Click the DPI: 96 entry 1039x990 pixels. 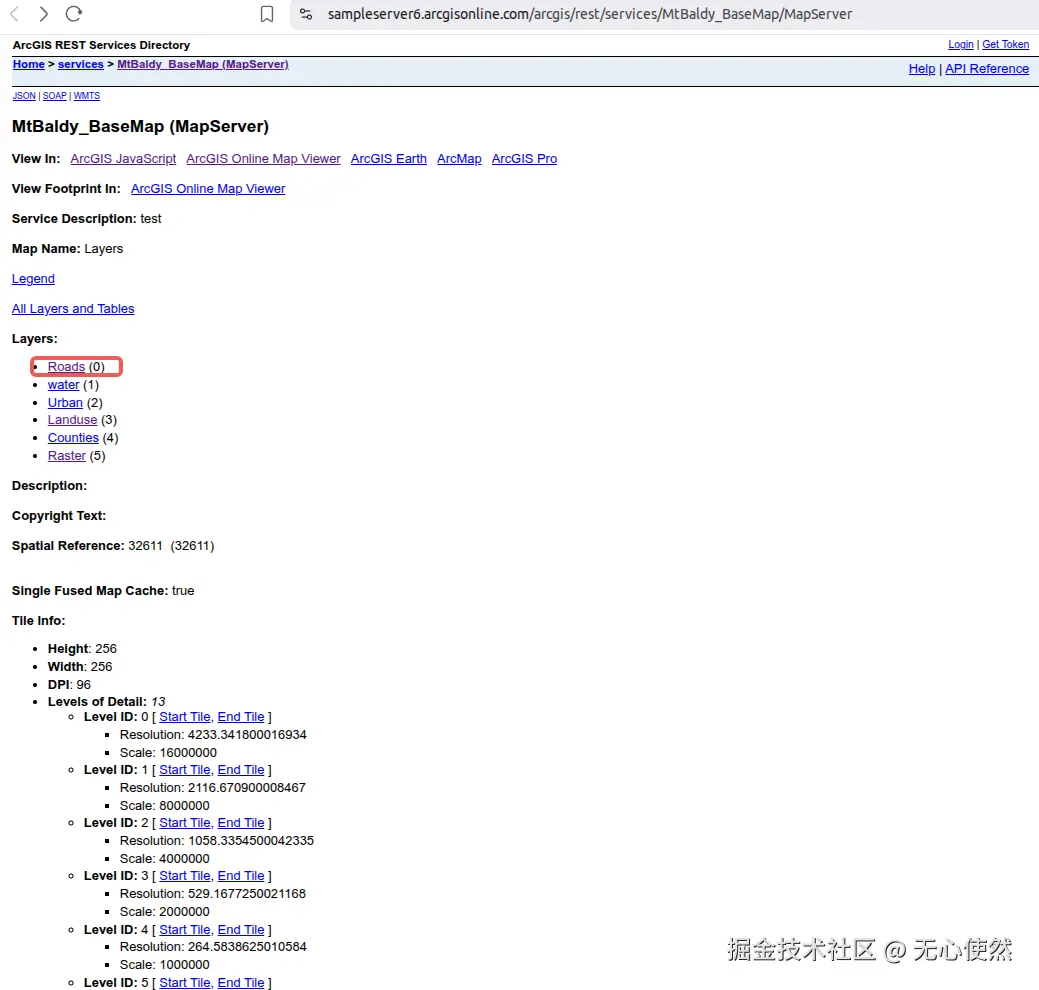point(69,685)
